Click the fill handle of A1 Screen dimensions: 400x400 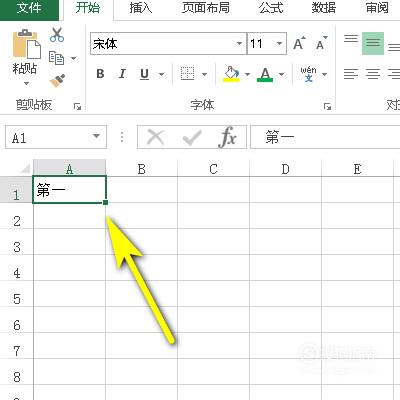point(105,202)
